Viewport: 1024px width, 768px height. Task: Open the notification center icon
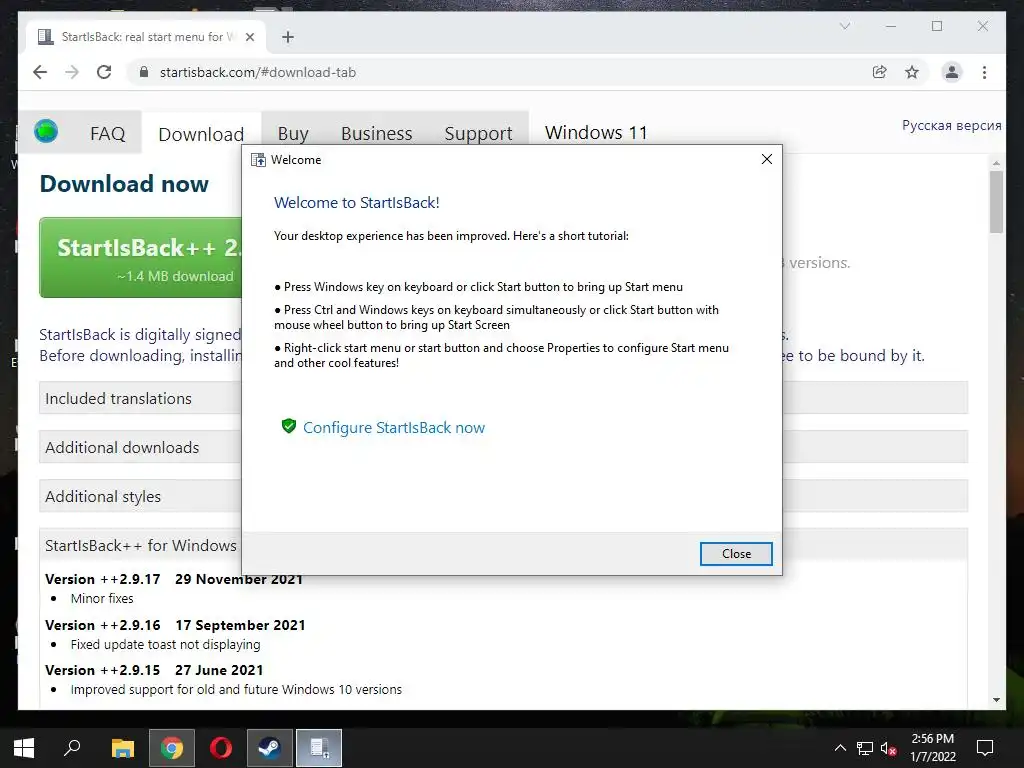pos(985,748)
